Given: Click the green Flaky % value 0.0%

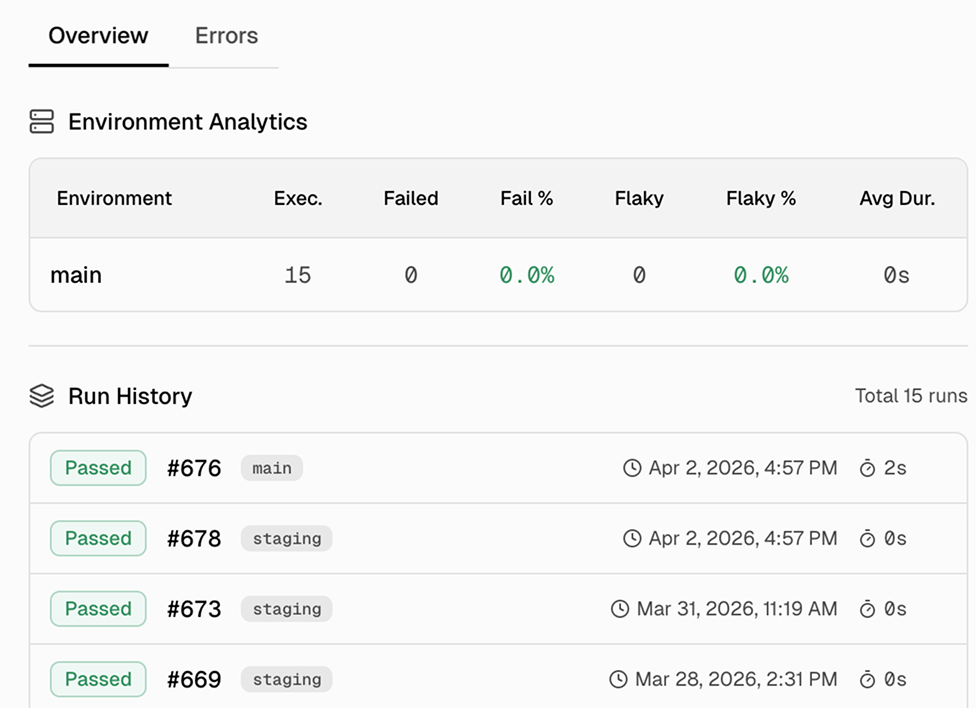Looking at the screenshot, I should pyautogui.click(x=761, y=275).
